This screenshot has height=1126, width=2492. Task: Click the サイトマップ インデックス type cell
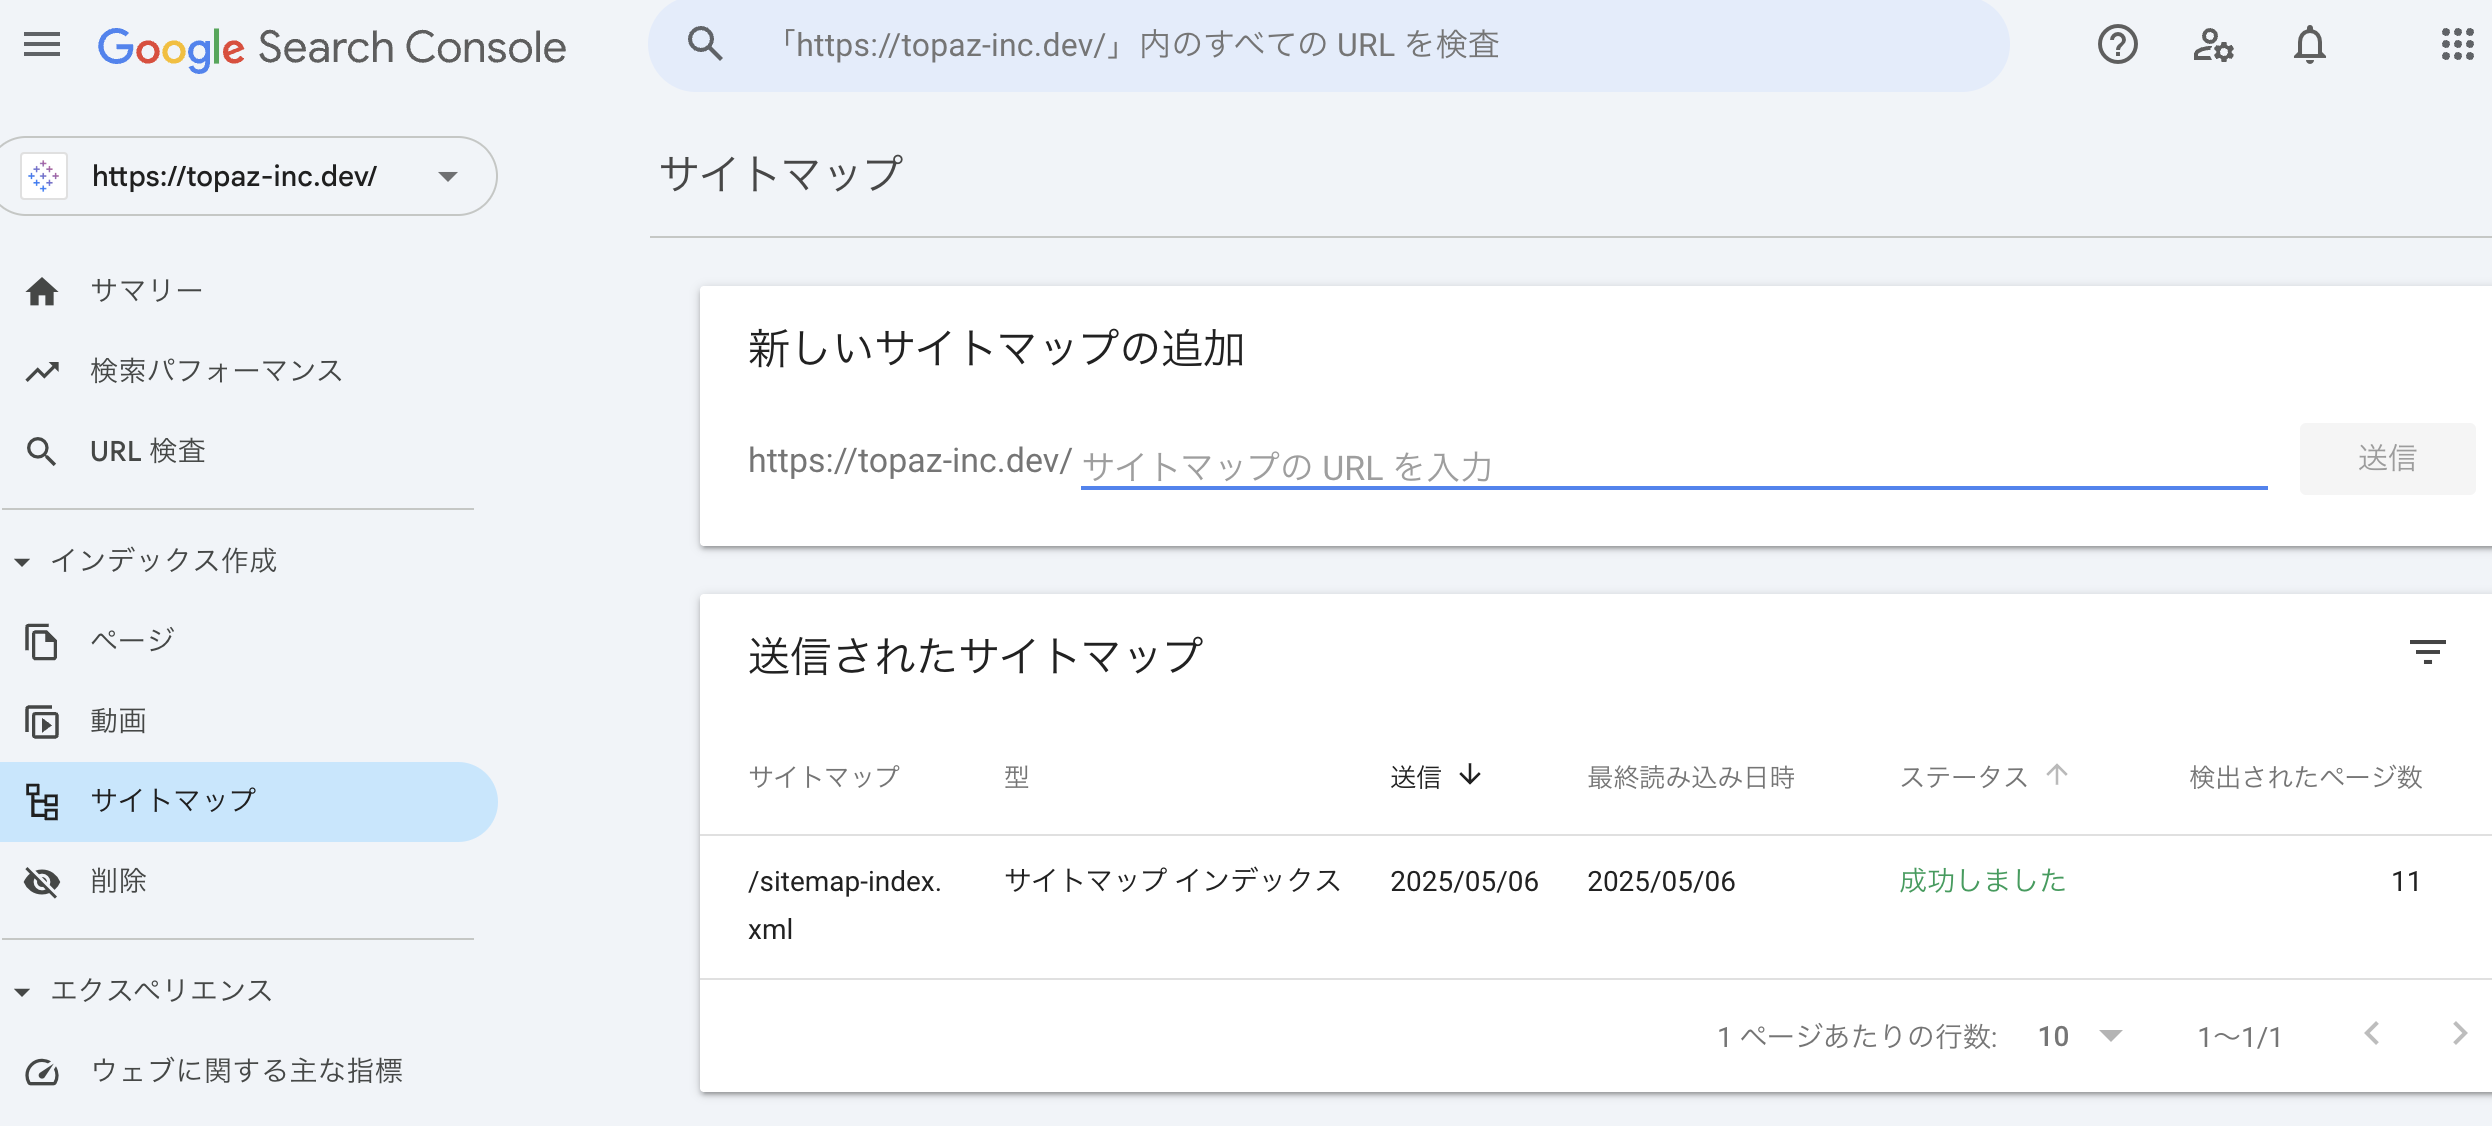(1172, 881)
